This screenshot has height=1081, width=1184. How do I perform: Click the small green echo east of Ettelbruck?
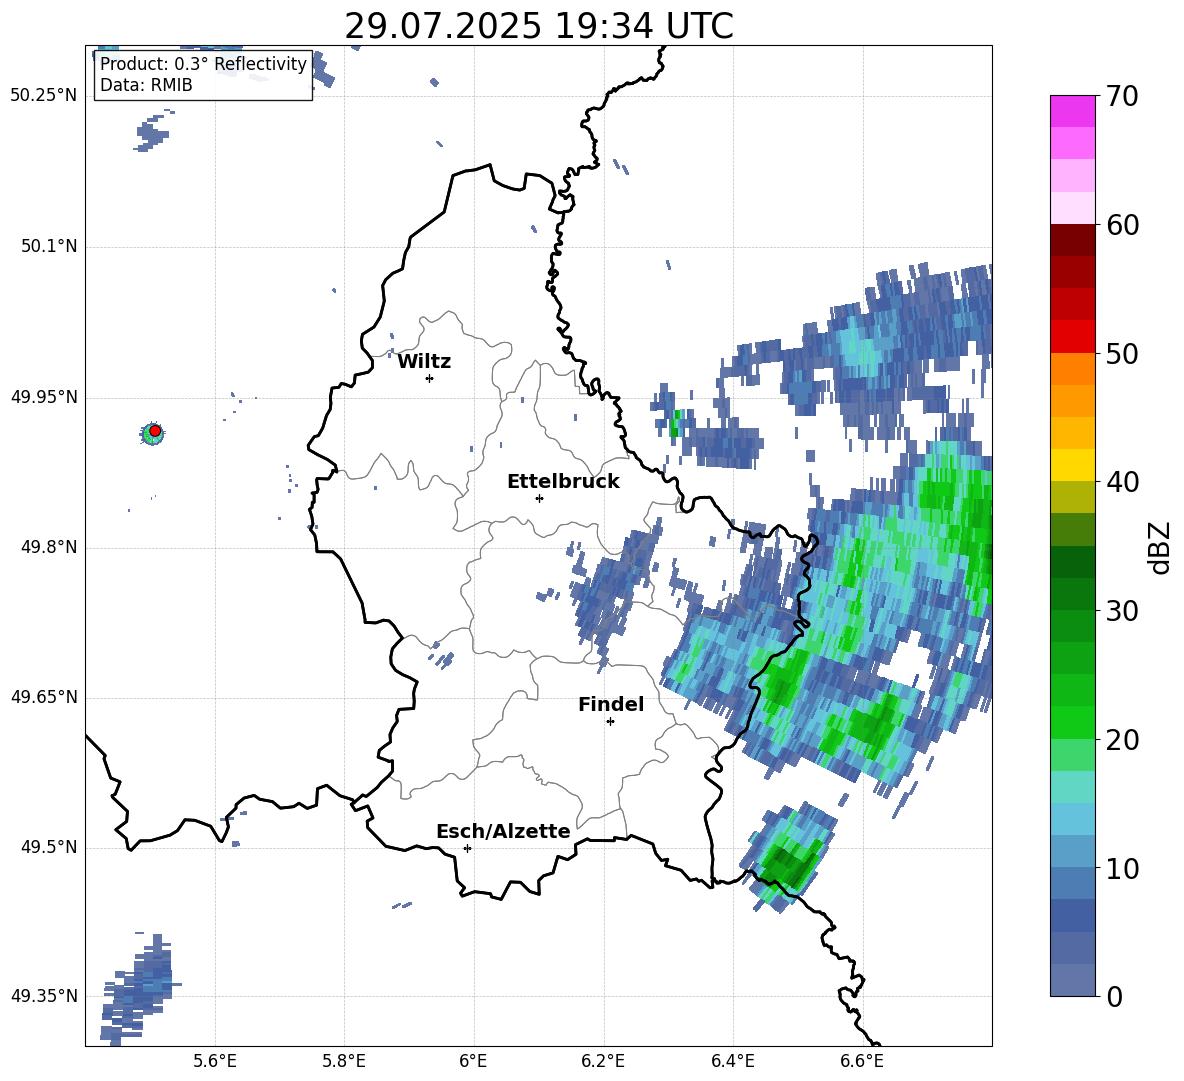(675, 423)
